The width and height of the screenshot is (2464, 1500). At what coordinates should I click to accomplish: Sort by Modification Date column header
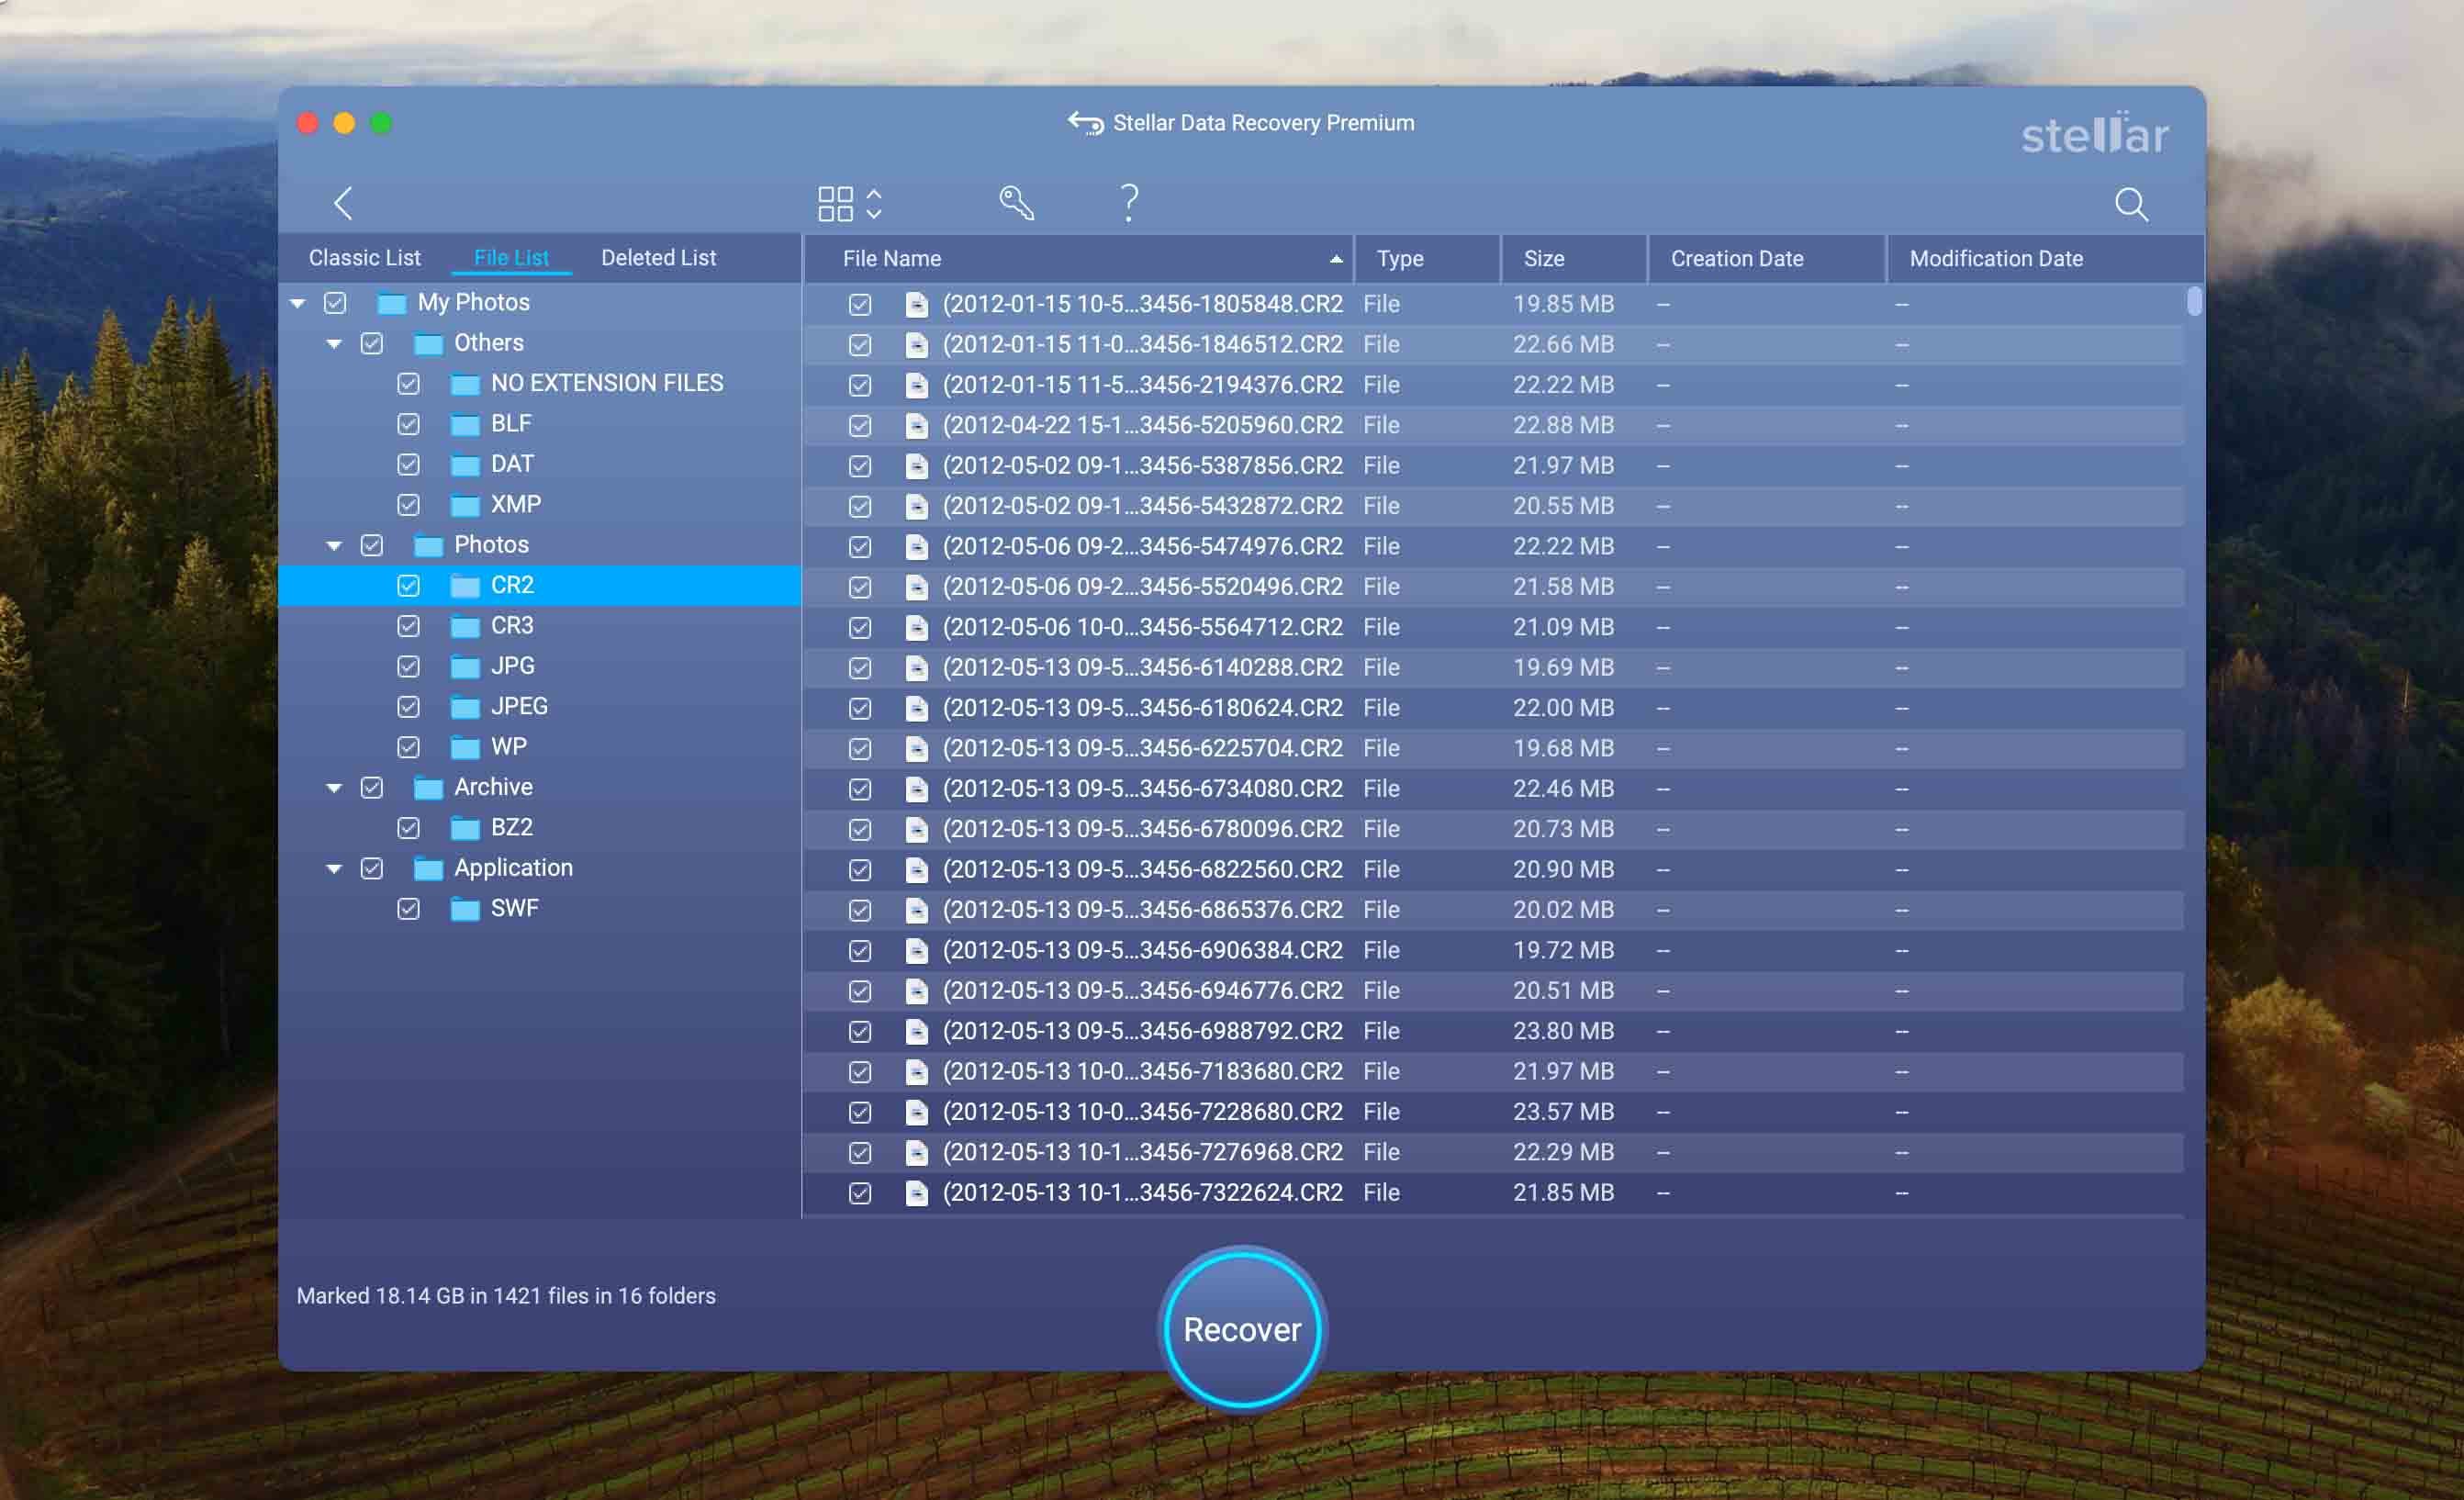pos(2046,259)
